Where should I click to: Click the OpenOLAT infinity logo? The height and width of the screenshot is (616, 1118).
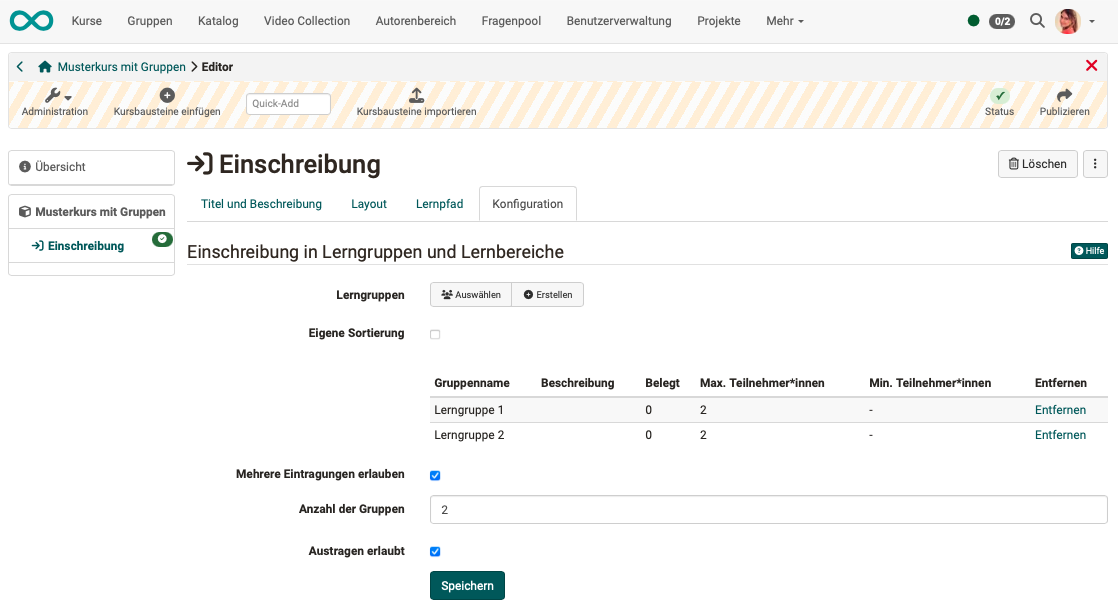(31, 20)
